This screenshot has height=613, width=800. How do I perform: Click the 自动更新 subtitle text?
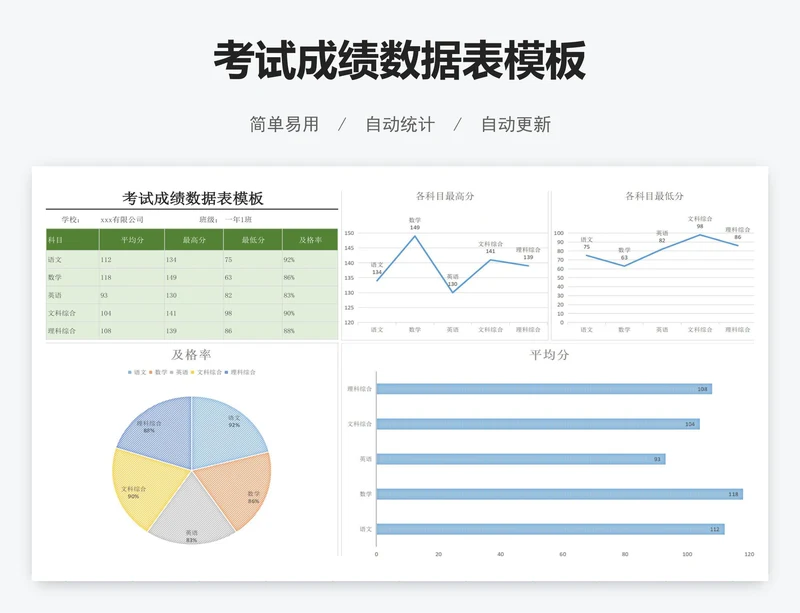pyautogui.click(x=516, y=125)
